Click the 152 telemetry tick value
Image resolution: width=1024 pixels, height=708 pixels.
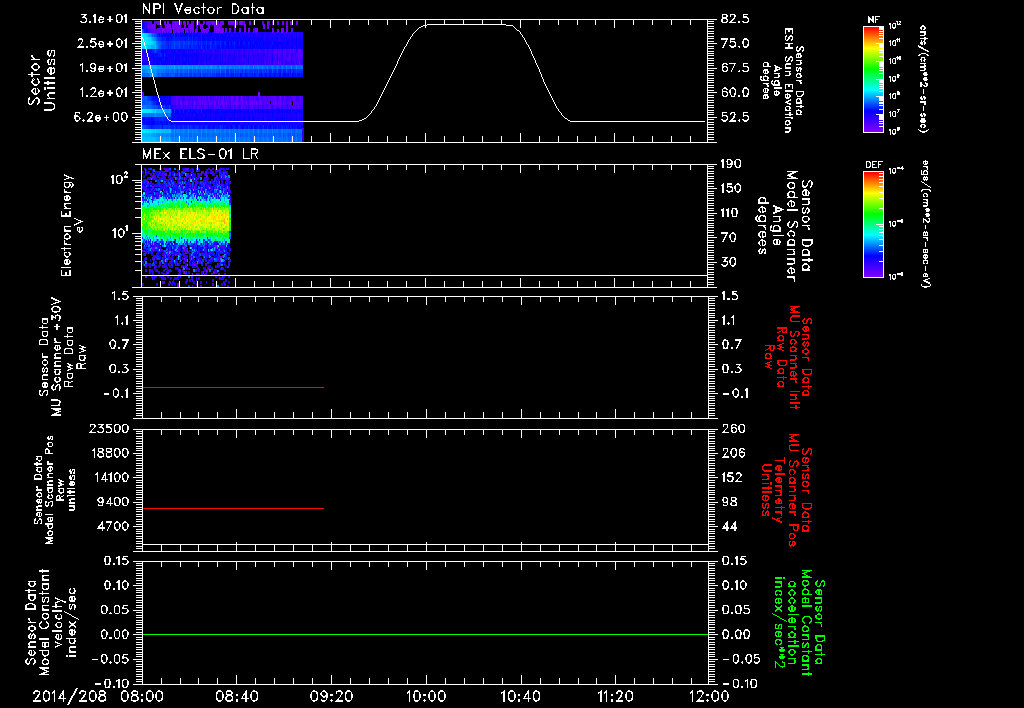click(x=732, y=477)
